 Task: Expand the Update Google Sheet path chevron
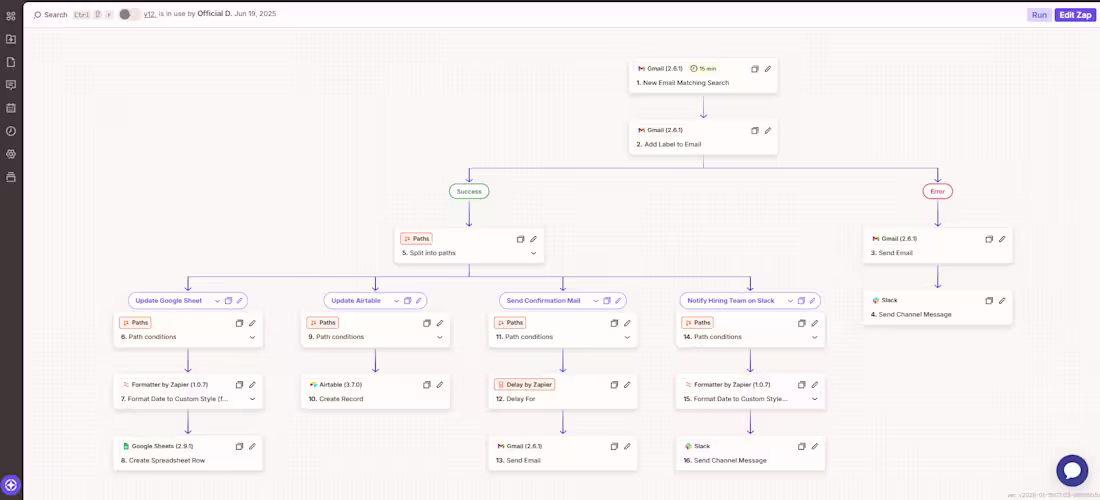pyautogui.click(x=216, y=301)
